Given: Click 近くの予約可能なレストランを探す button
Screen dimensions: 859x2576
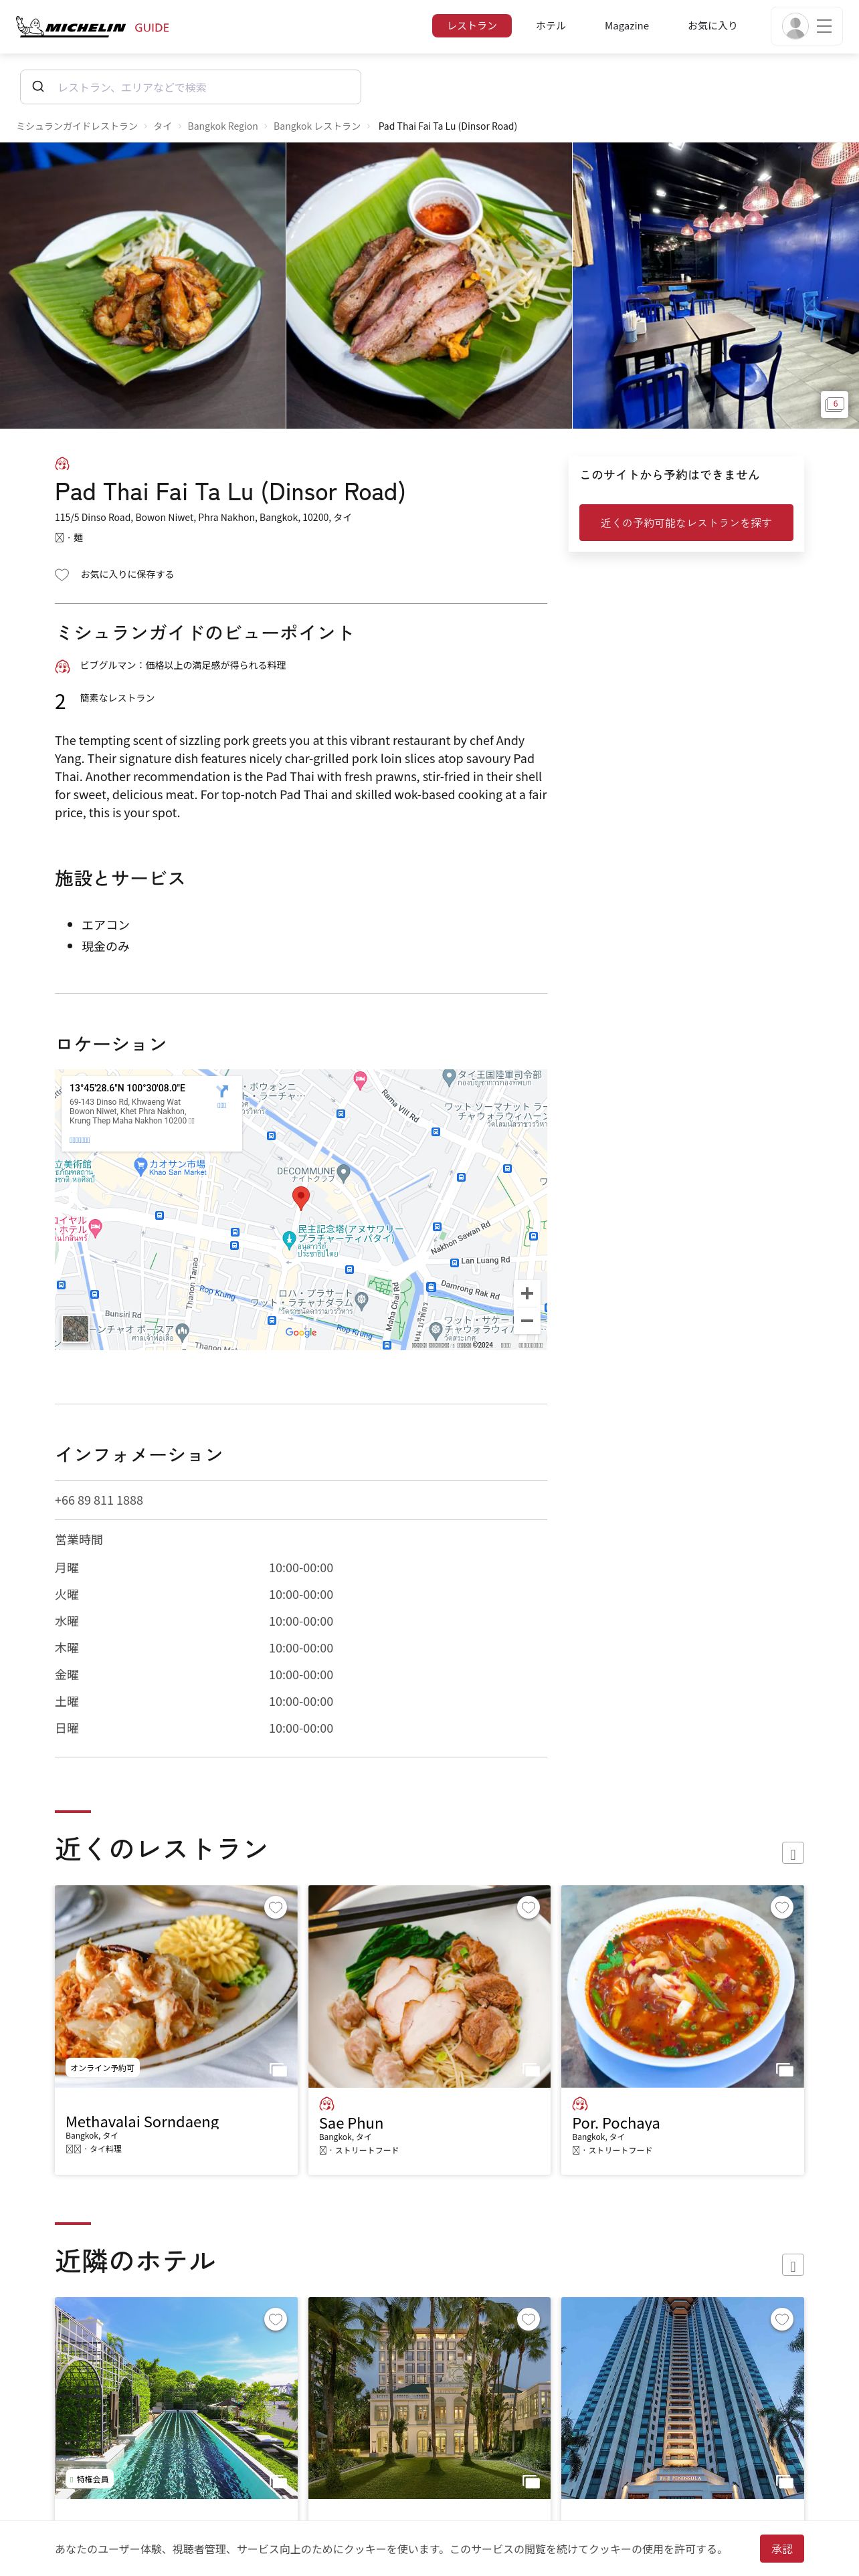Looking at the screenshot, I should pyautogui.click(x=686, y=522).
